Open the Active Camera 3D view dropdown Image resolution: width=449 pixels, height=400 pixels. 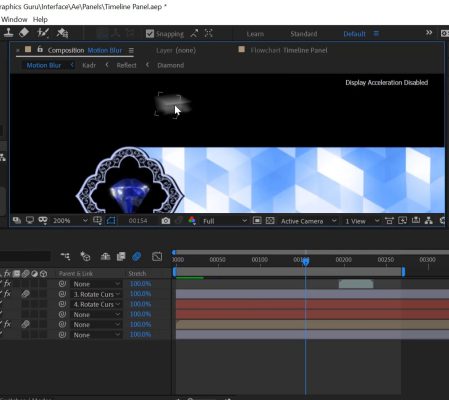[308, 221]
